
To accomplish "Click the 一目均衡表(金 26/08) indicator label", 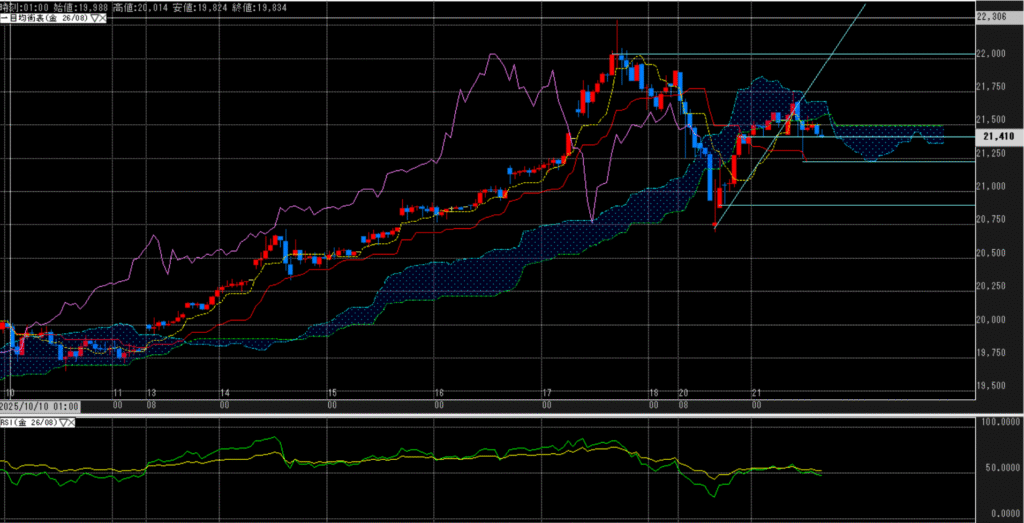I will [x=40, y=20].
